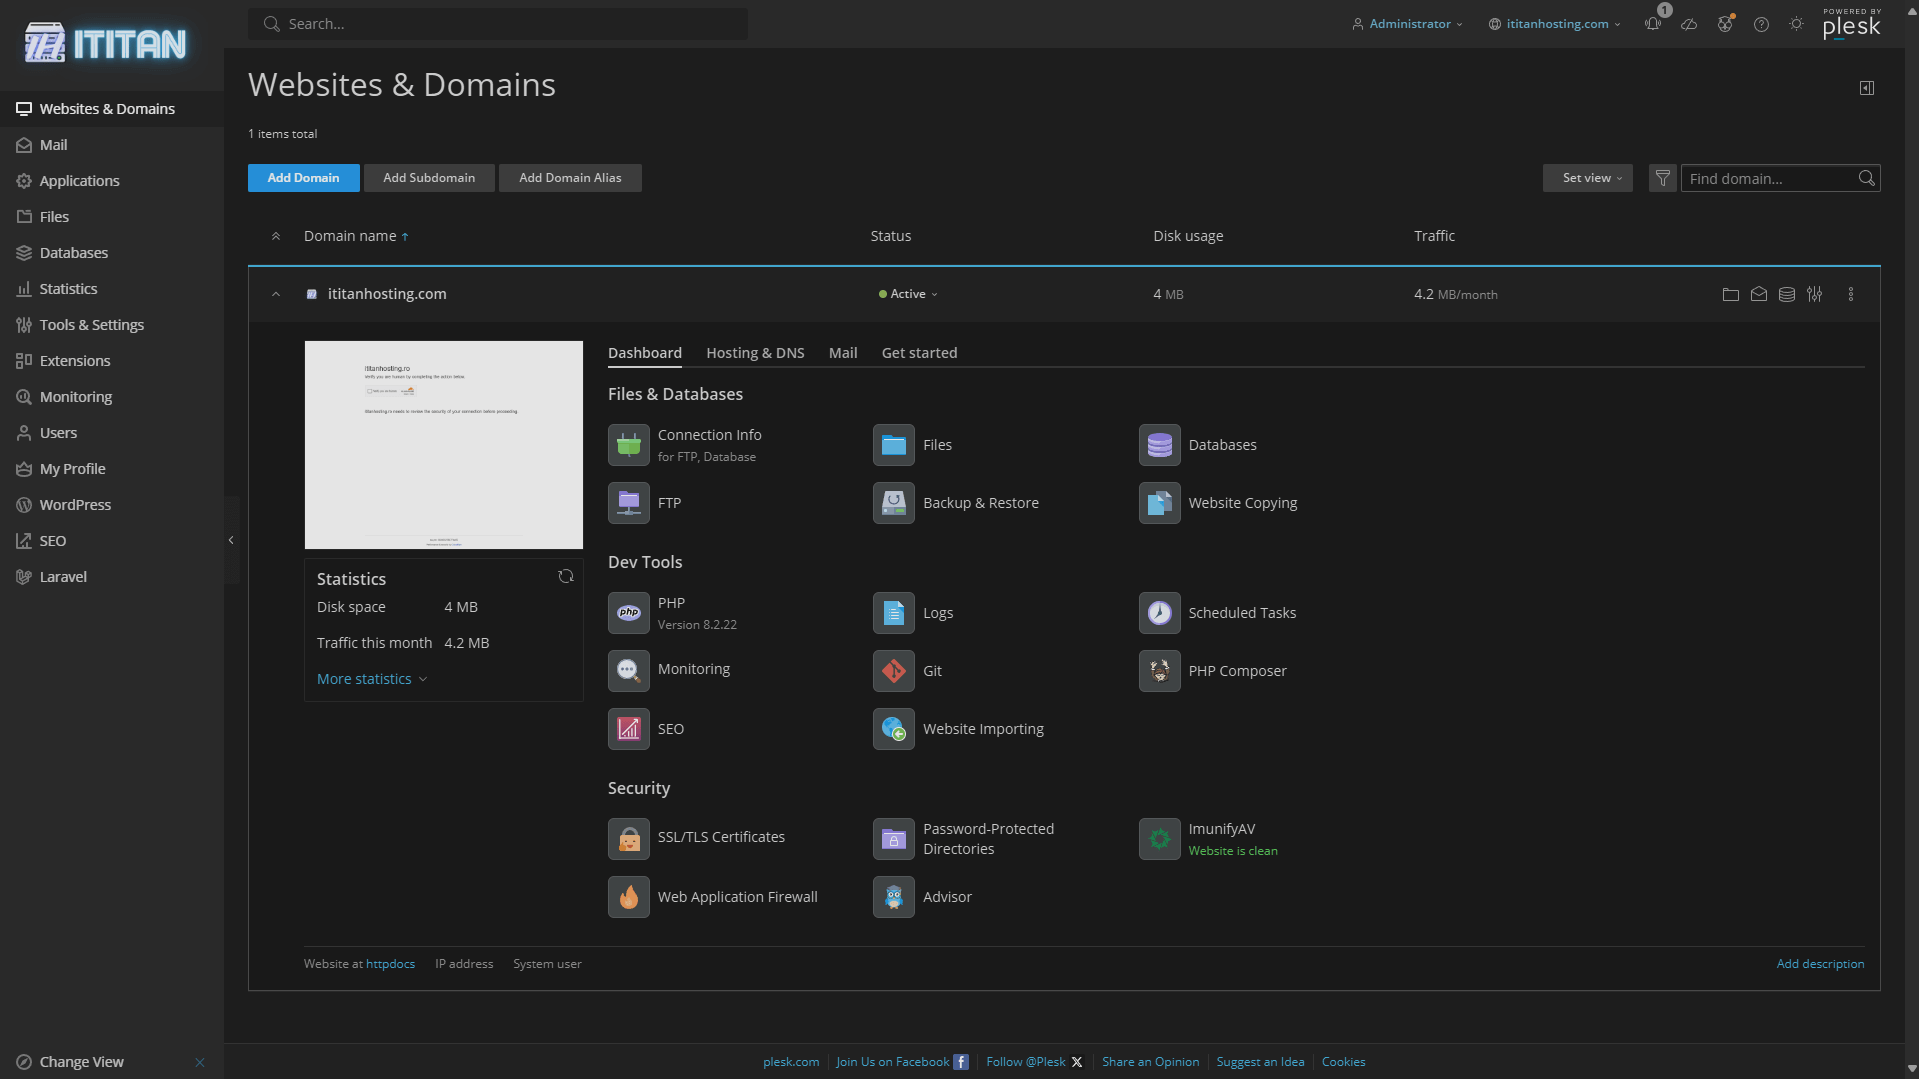1919x1079 pixels.
Task: Click the domain row files folder icon
Action: [x=1731, y=294]
